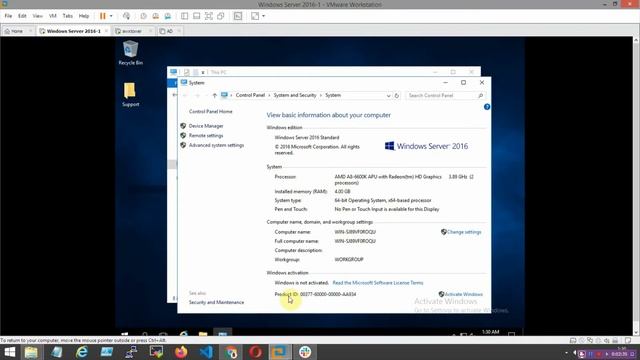Click the search magnifier icon in System window
The width and height of the screenshot is (640, 360).
tap(480, 96)
